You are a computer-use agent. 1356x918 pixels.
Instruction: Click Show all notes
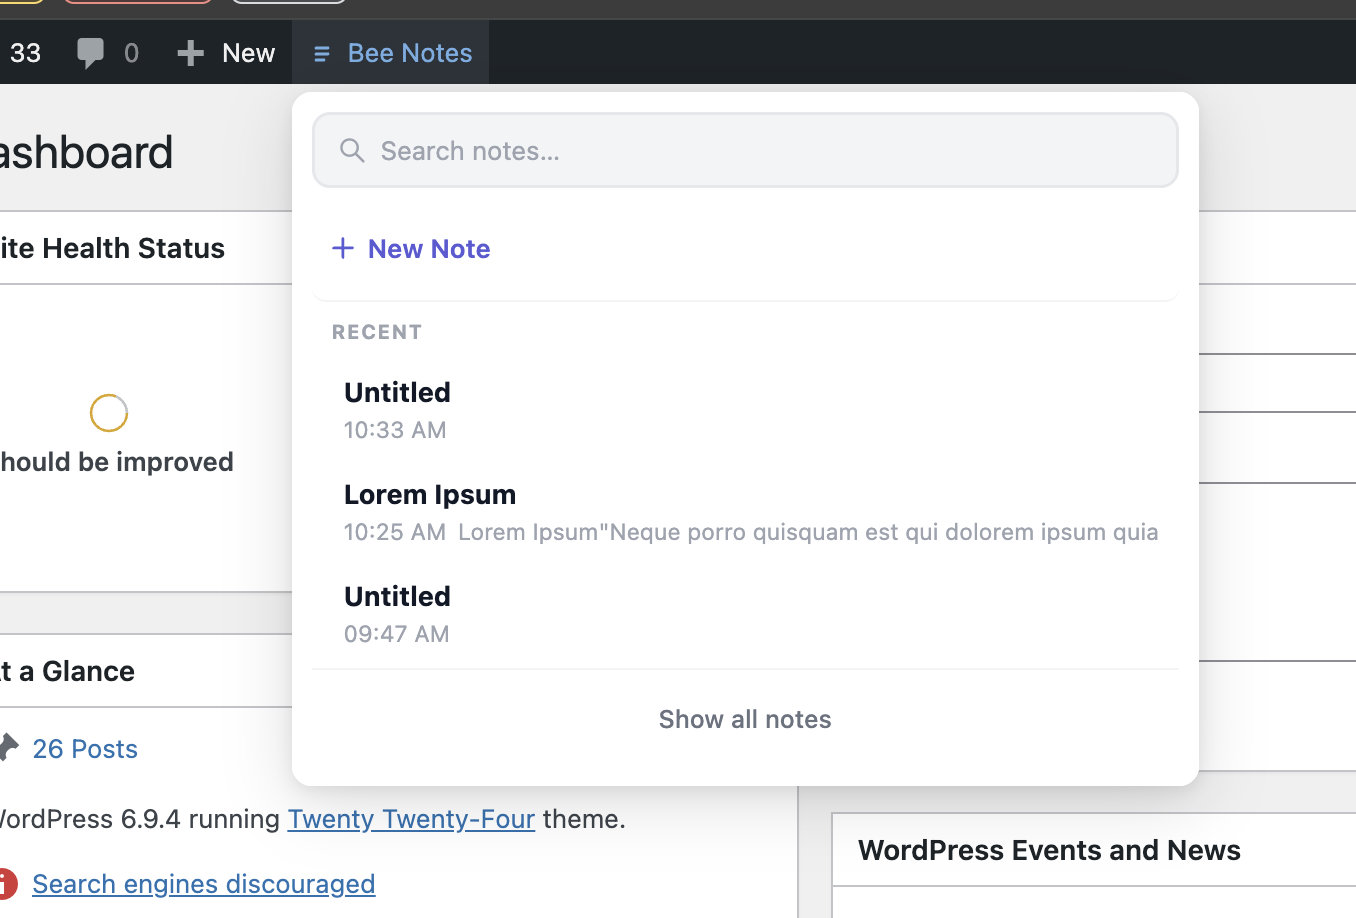click(745, 719)
